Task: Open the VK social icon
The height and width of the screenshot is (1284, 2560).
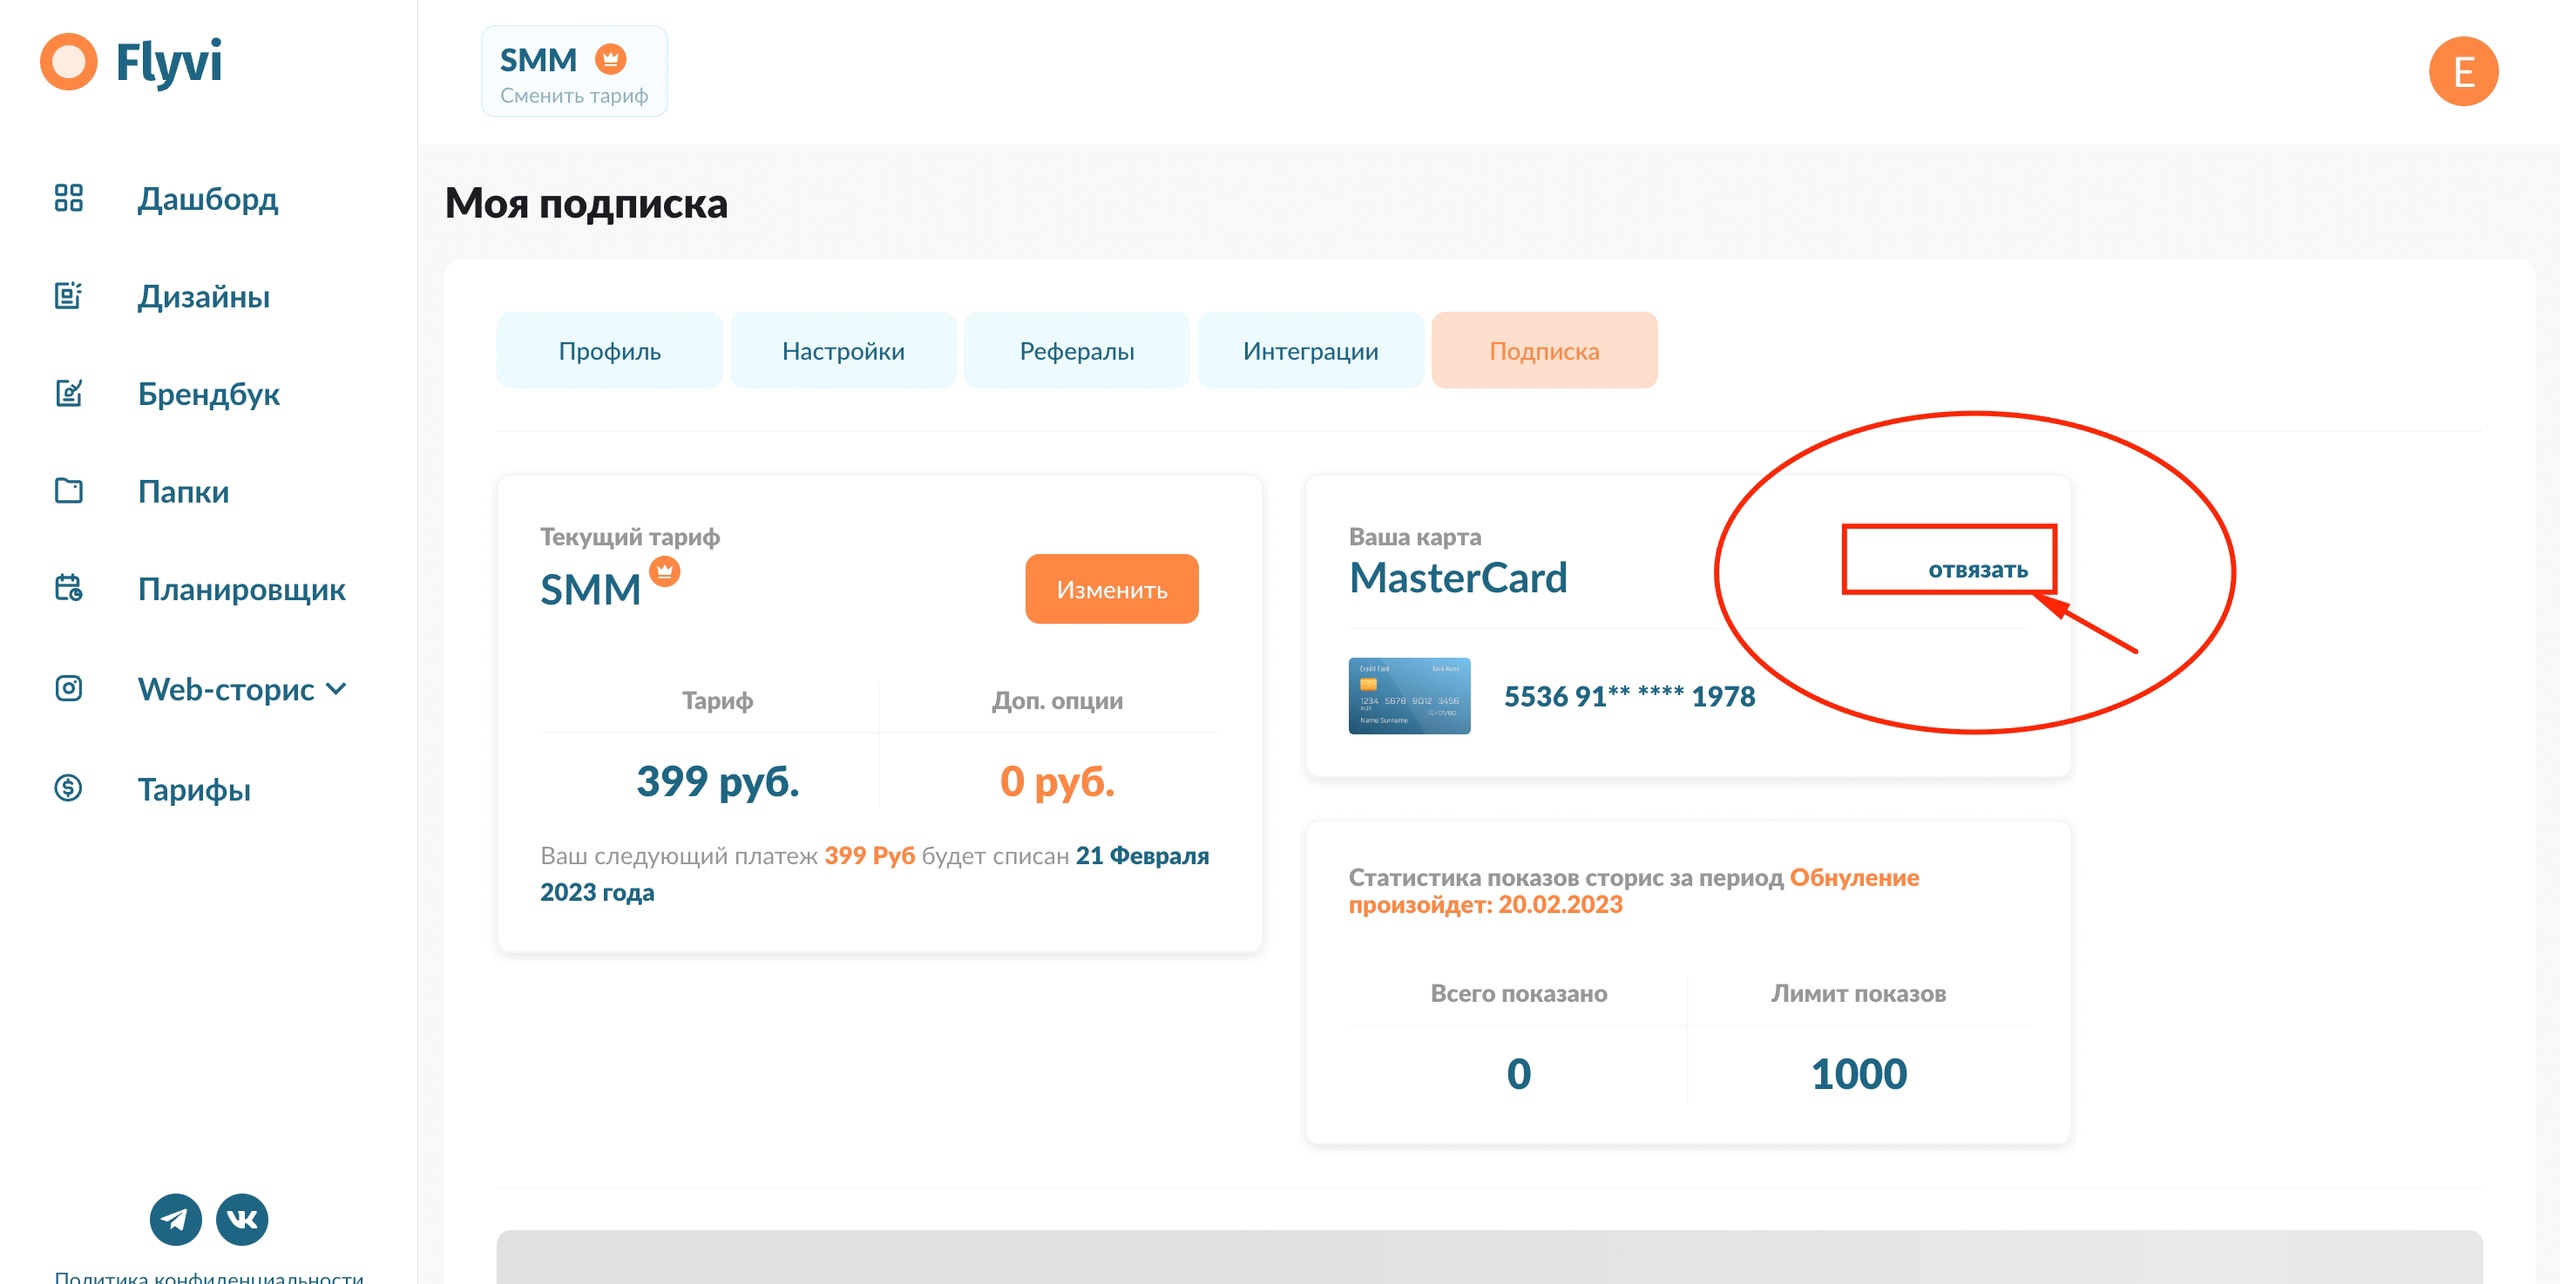Action: click(242, 1219)
